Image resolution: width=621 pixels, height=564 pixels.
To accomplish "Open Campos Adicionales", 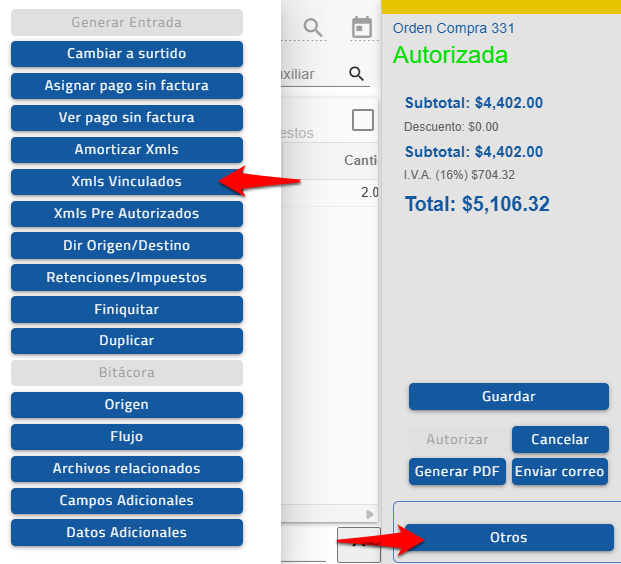I will pyautogui.click(x=127, y=501).
